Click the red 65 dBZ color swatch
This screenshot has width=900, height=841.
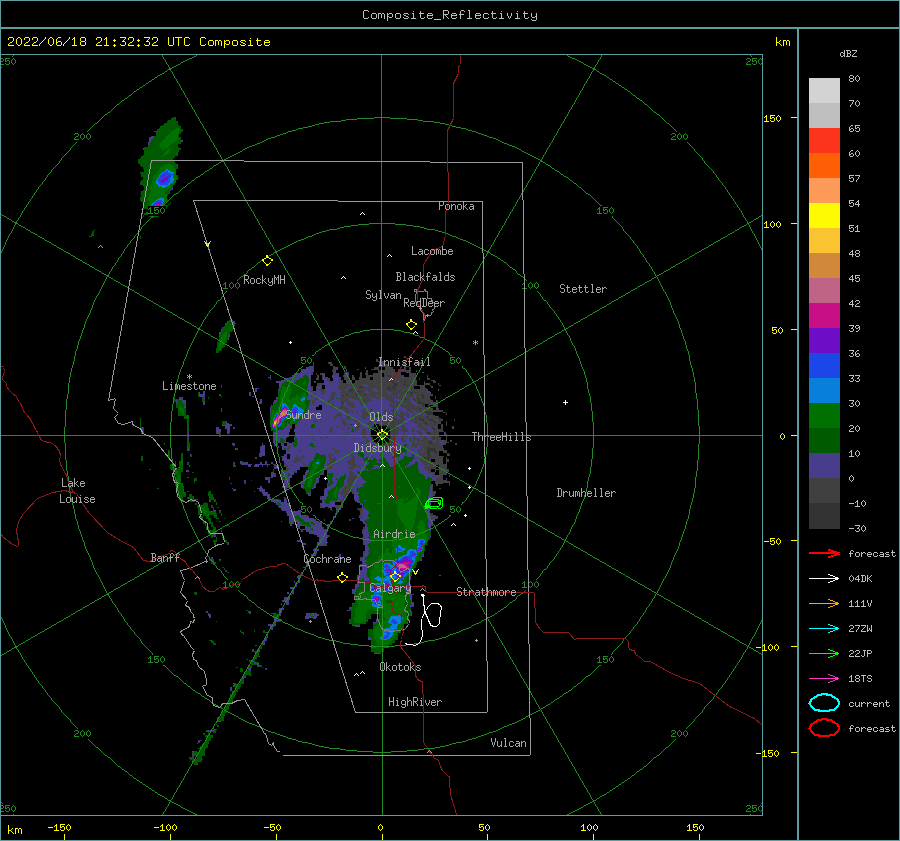pos(824,141)
